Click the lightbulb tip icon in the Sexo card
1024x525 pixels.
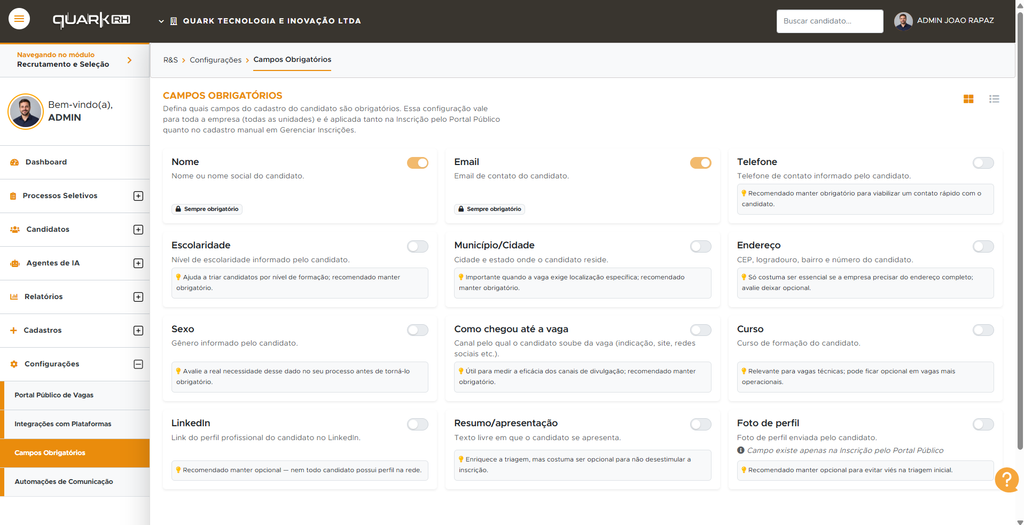point(178,371)
